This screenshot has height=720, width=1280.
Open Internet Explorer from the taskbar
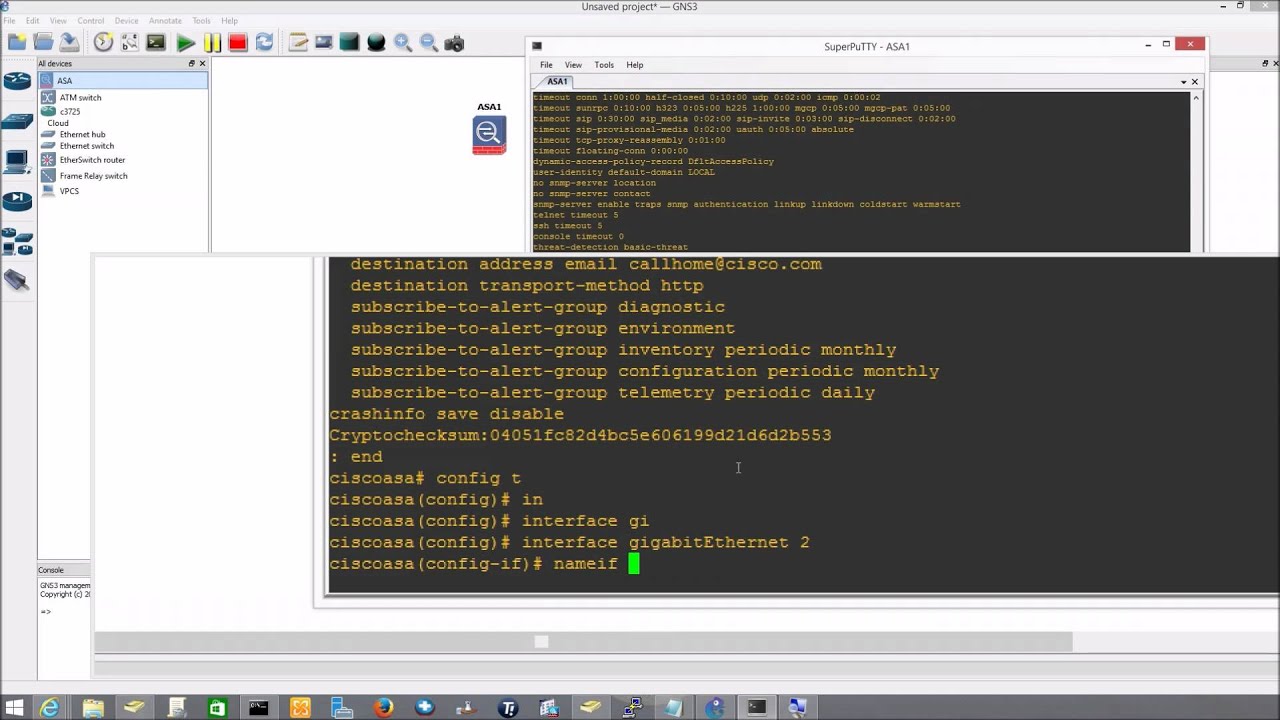point(50,708)
